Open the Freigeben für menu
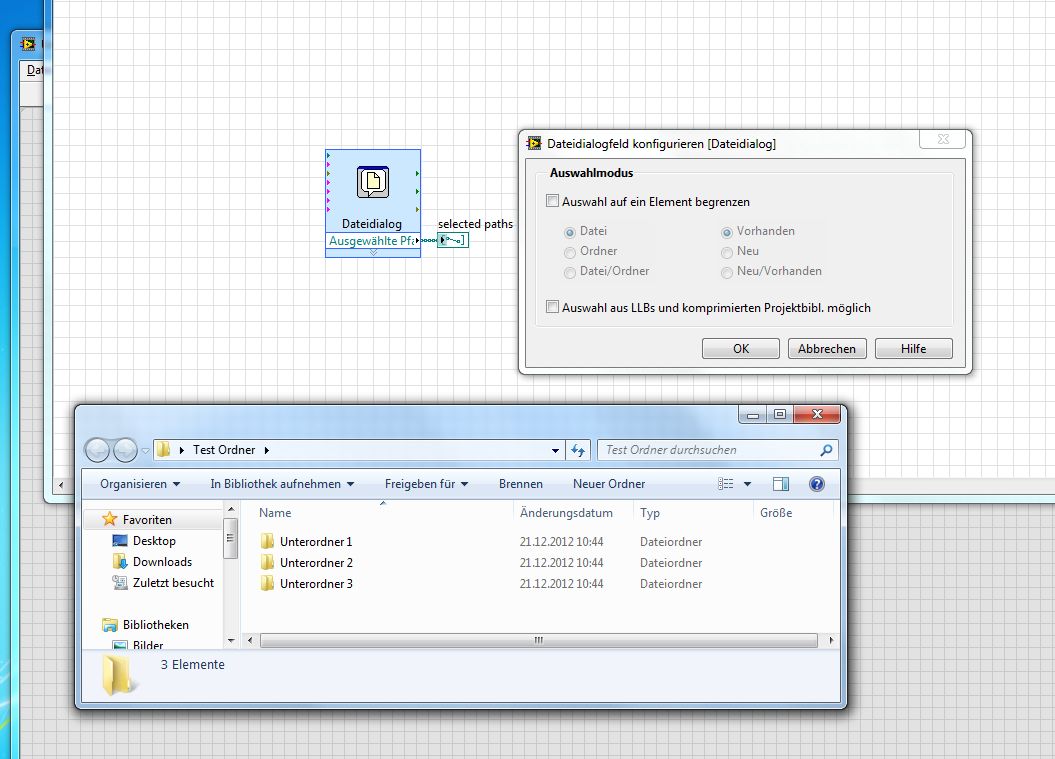Viewport: 1055px width, 759px height. [x=427, y=484]
